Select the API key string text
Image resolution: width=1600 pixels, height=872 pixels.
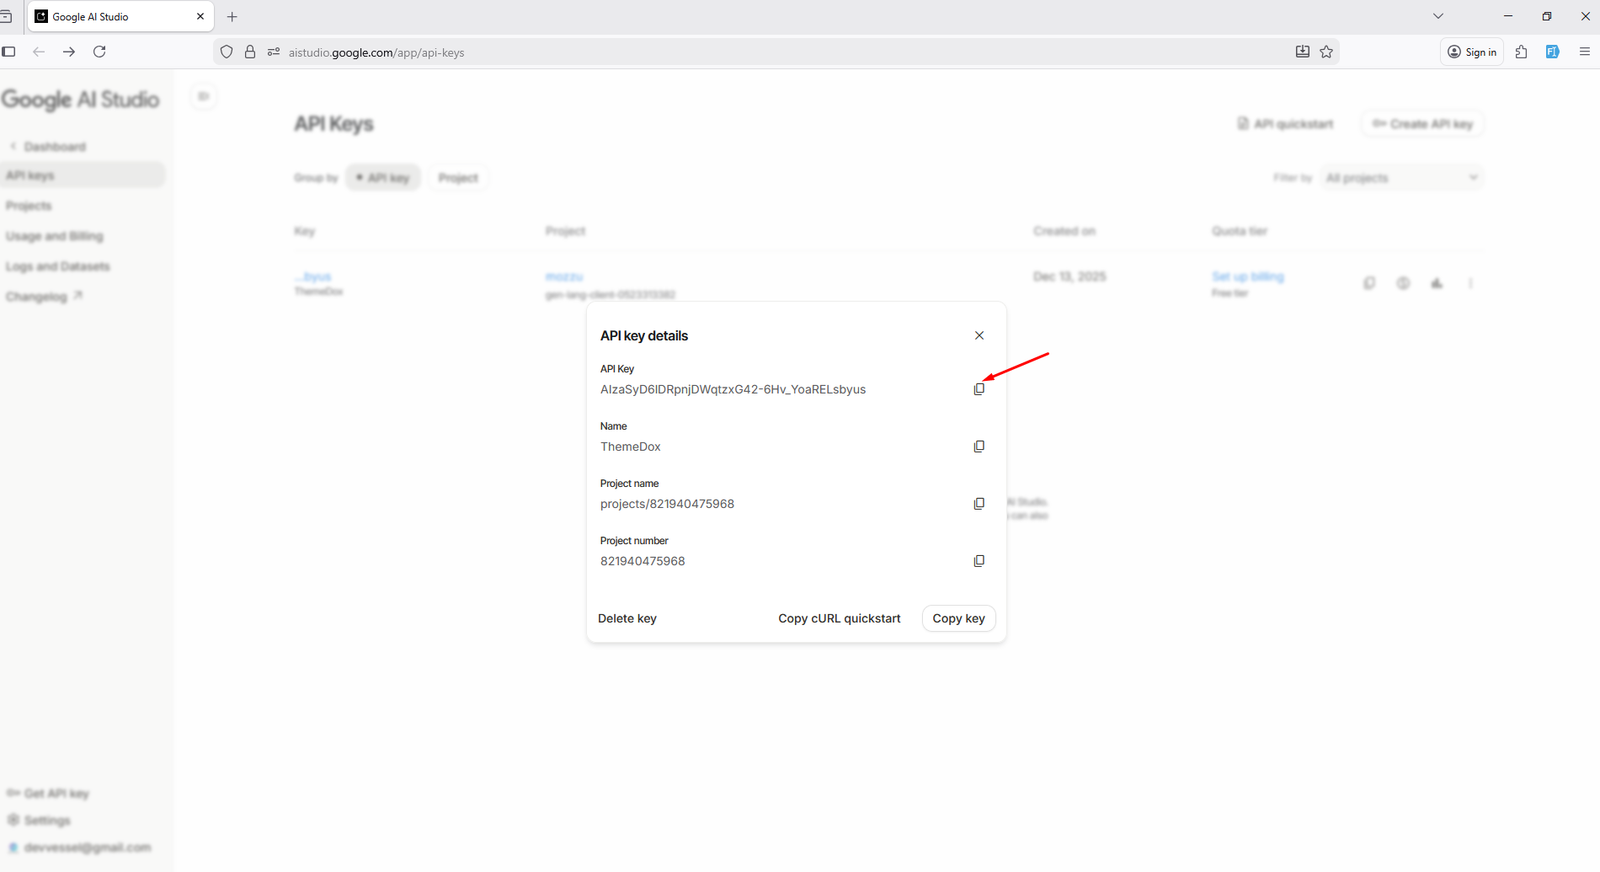coord(733,389)
